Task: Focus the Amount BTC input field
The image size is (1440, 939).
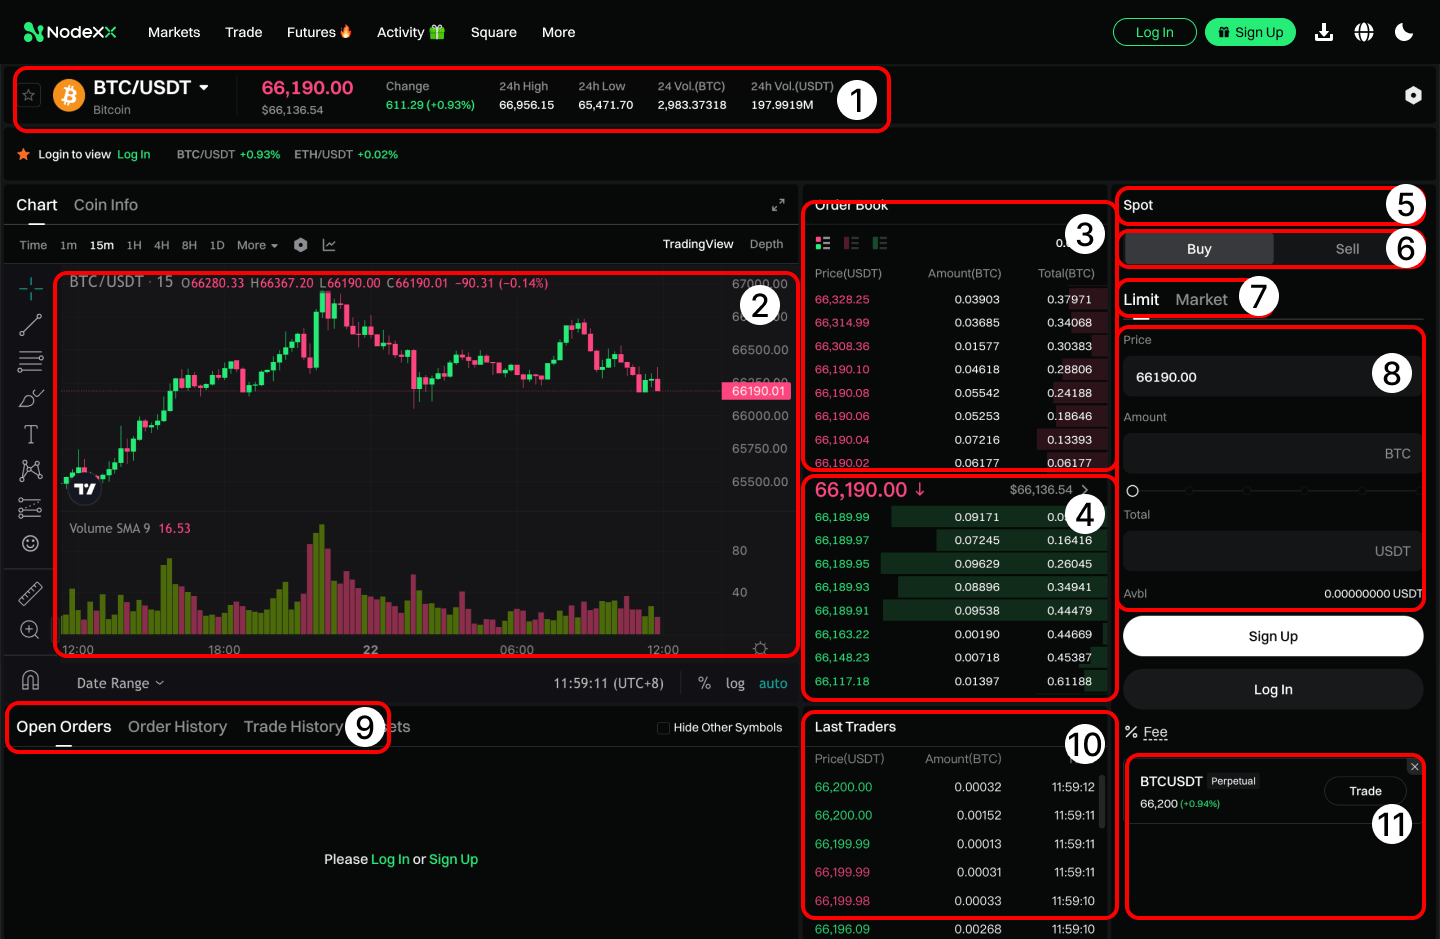Action: click(1273, 454)
